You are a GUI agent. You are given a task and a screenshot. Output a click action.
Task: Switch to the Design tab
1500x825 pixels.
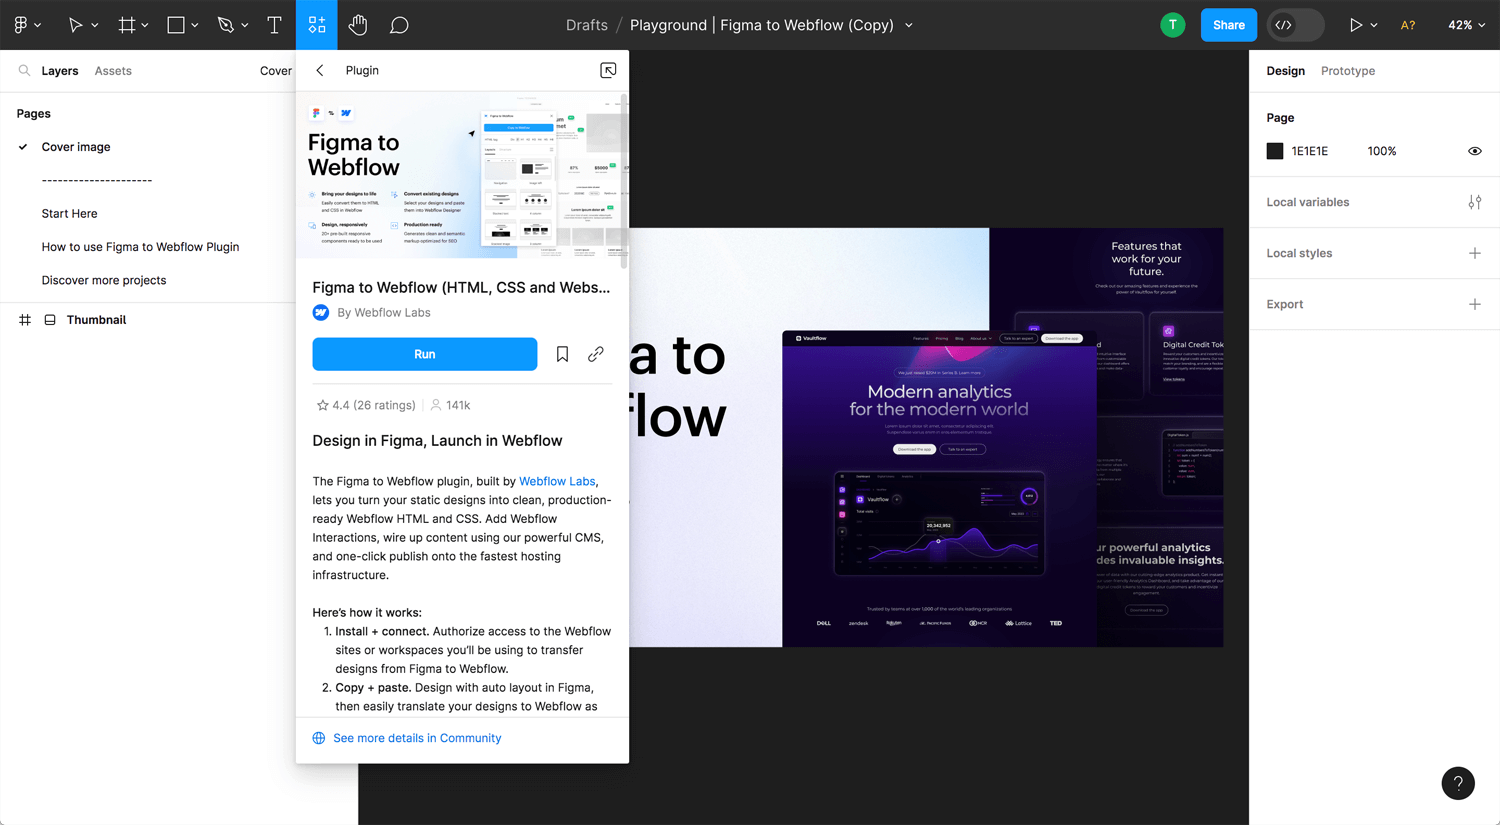point(1285,71)
